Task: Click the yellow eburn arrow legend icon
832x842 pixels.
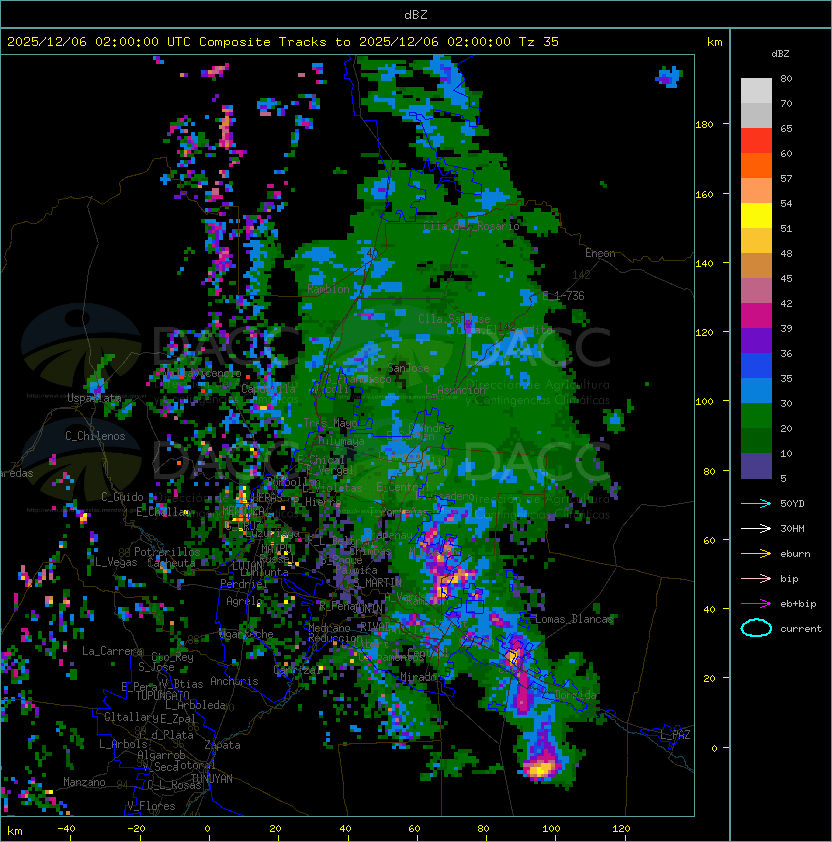Action: coord(756,554)
